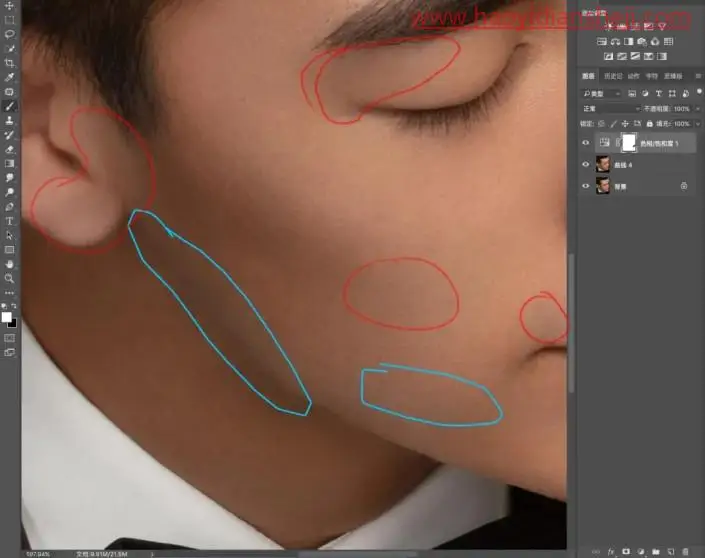Select the Lasso tool
Image resolution: width=705 pixels, height=558 pixels.
click(x=9, y=34)
